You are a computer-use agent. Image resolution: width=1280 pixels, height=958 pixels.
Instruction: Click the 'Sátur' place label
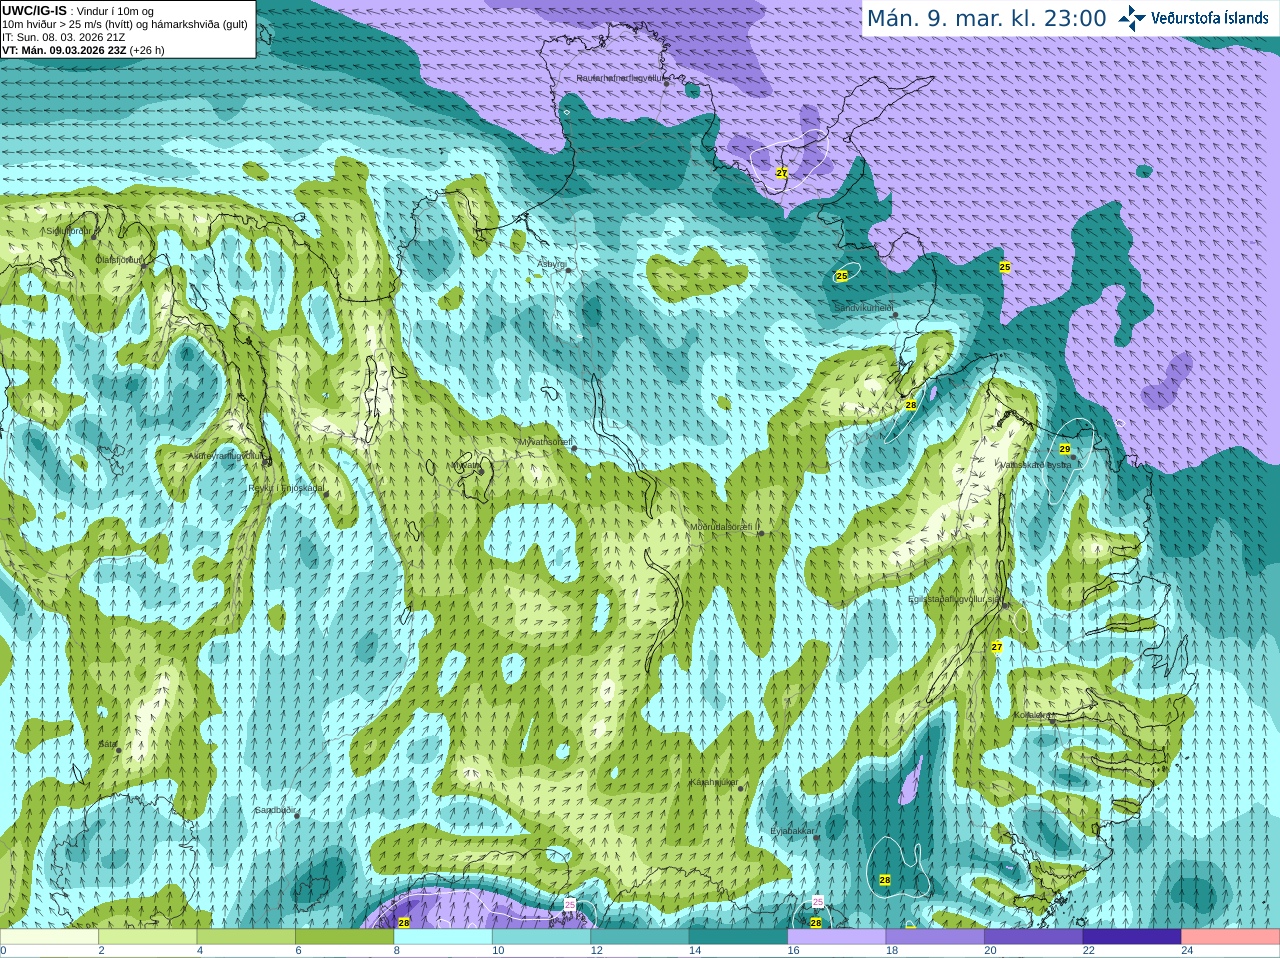[x=107, y=744]
